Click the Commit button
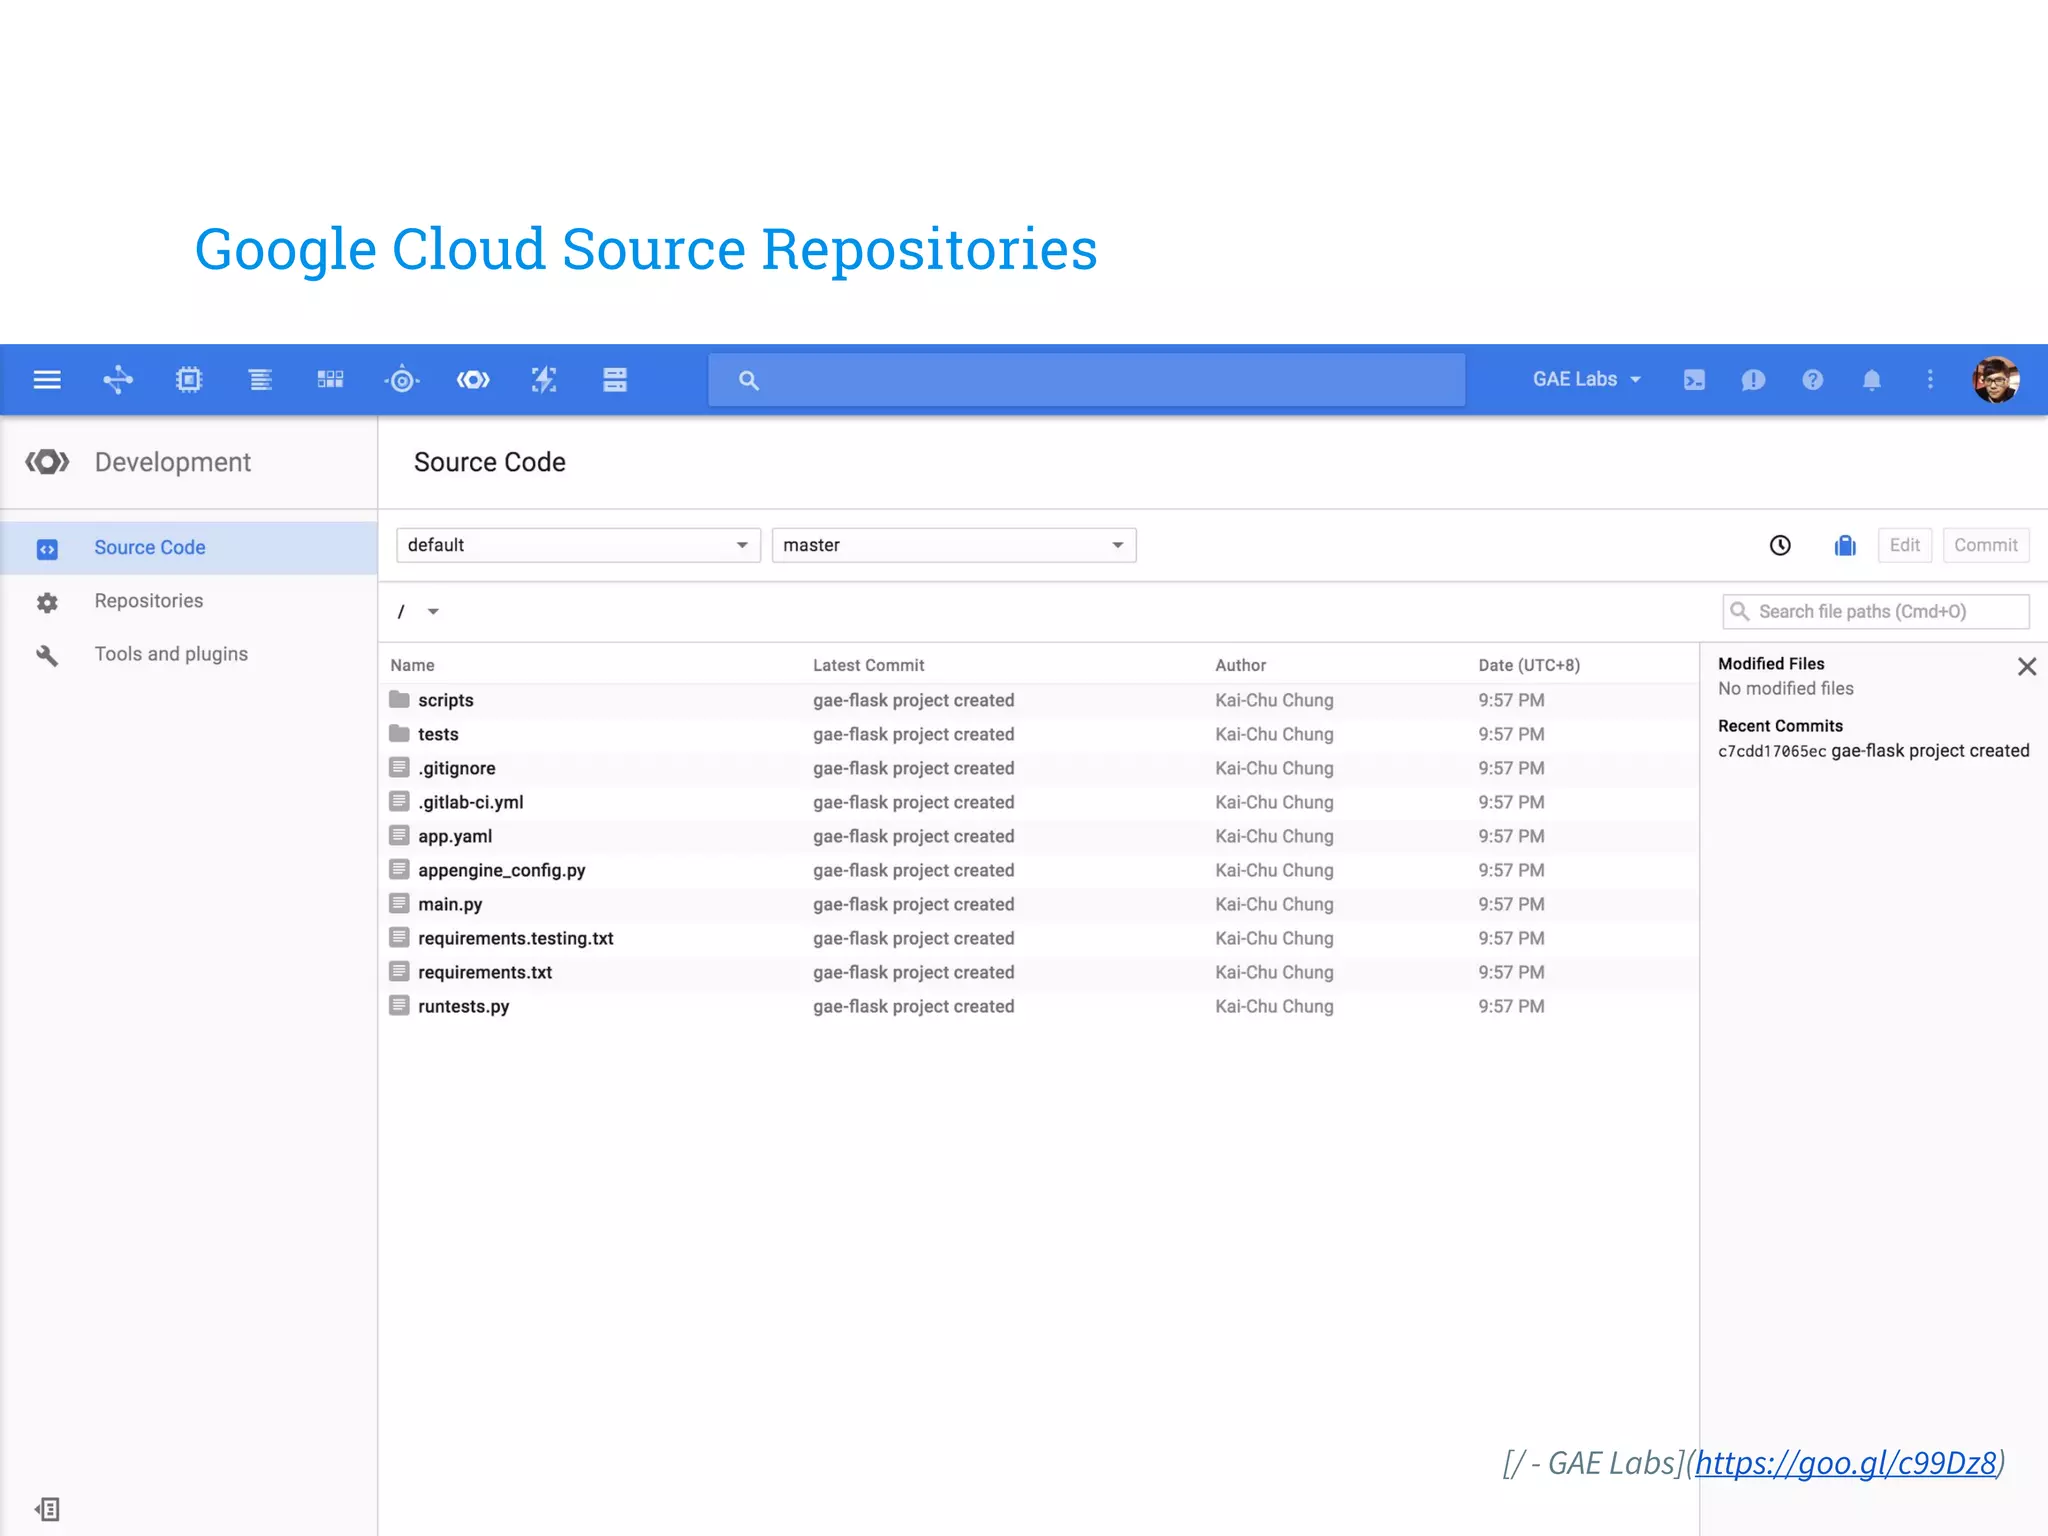The width and height of the screenshot is (2048, 1536). tap(1985, 545)
